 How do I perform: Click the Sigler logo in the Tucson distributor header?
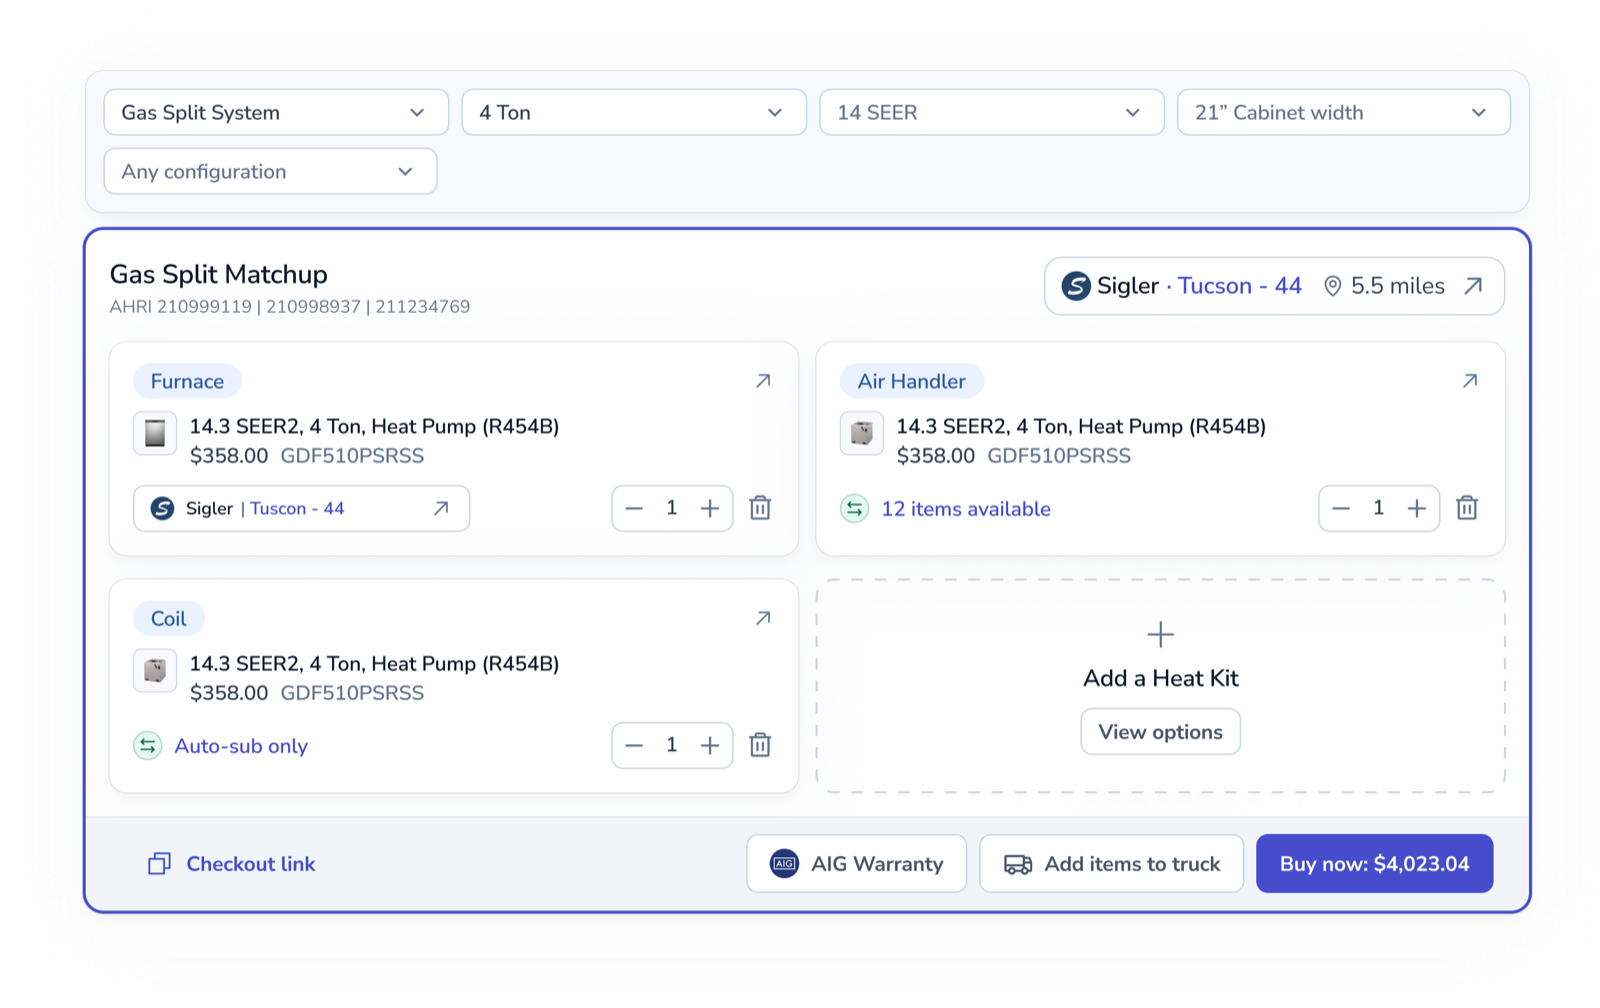tap(1076, 286)
